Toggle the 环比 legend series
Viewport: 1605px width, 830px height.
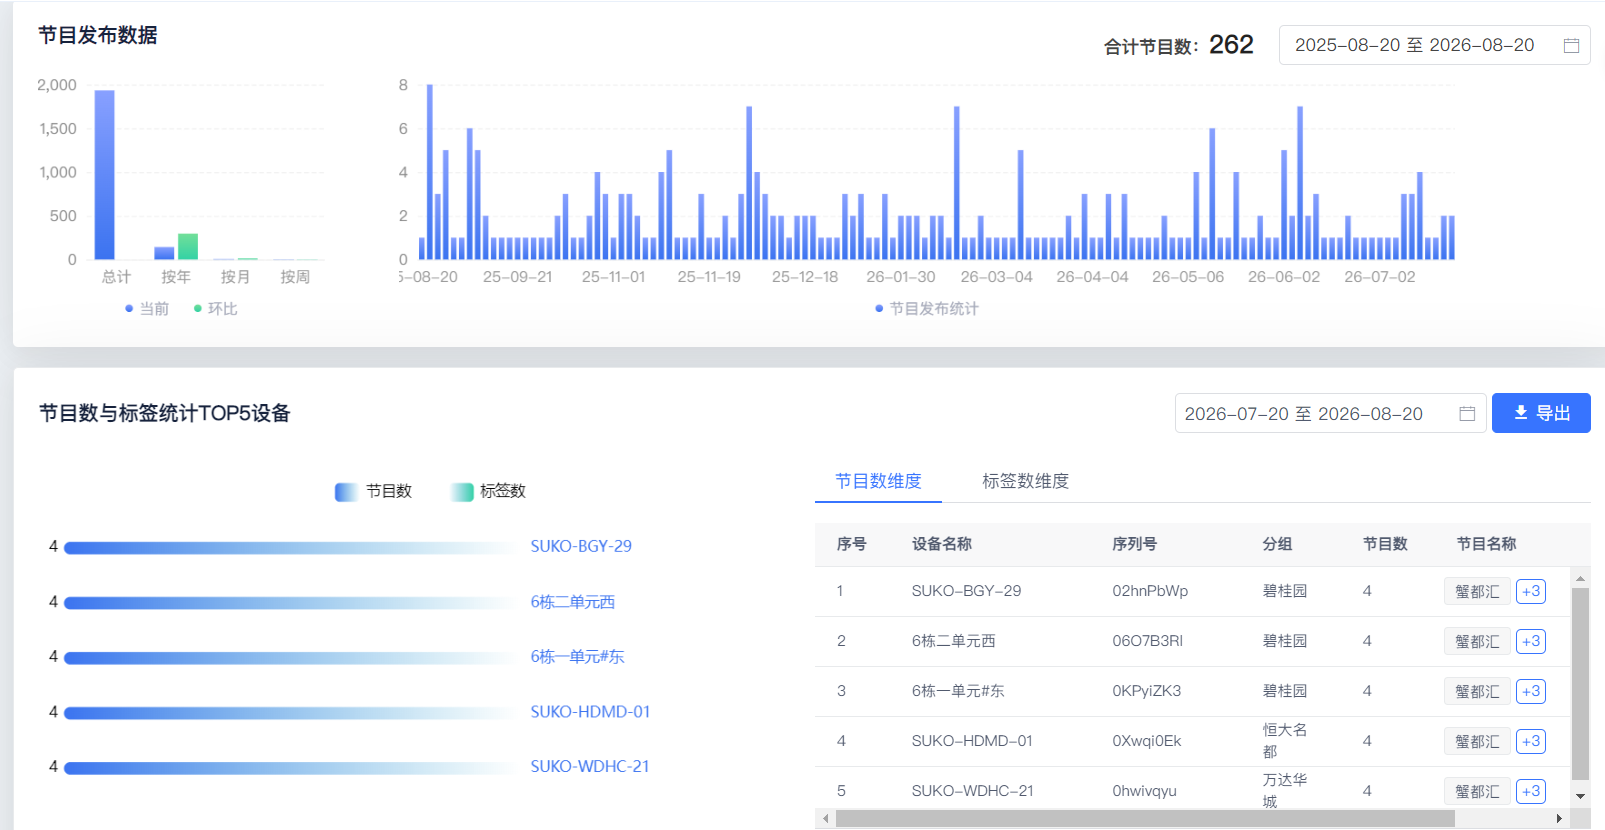[x=215, y=309]
